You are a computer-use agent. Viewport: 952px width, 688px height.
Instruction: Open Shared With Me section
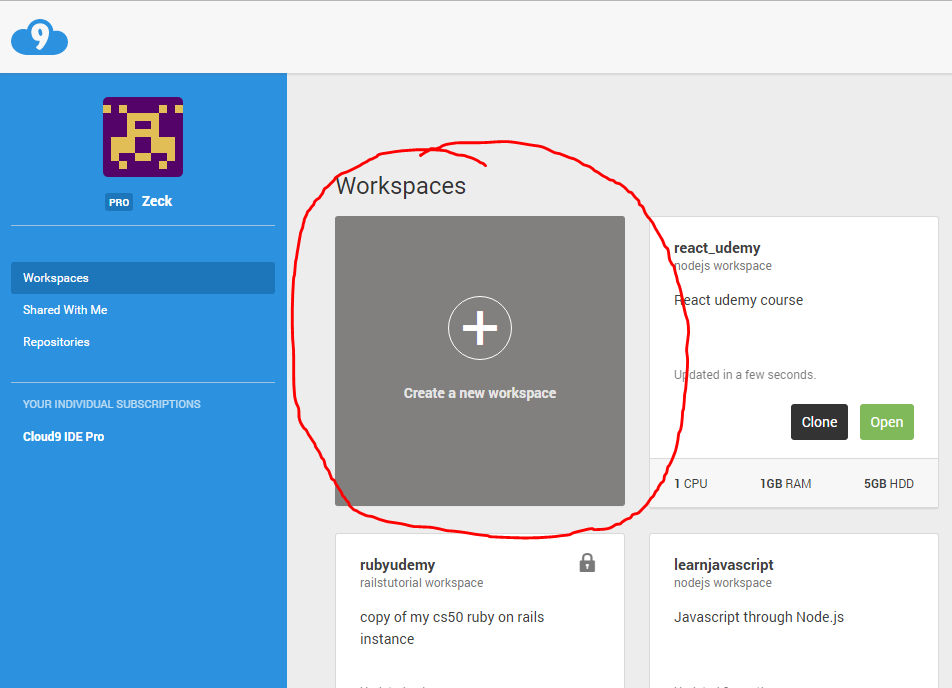[x=65, y=310]
